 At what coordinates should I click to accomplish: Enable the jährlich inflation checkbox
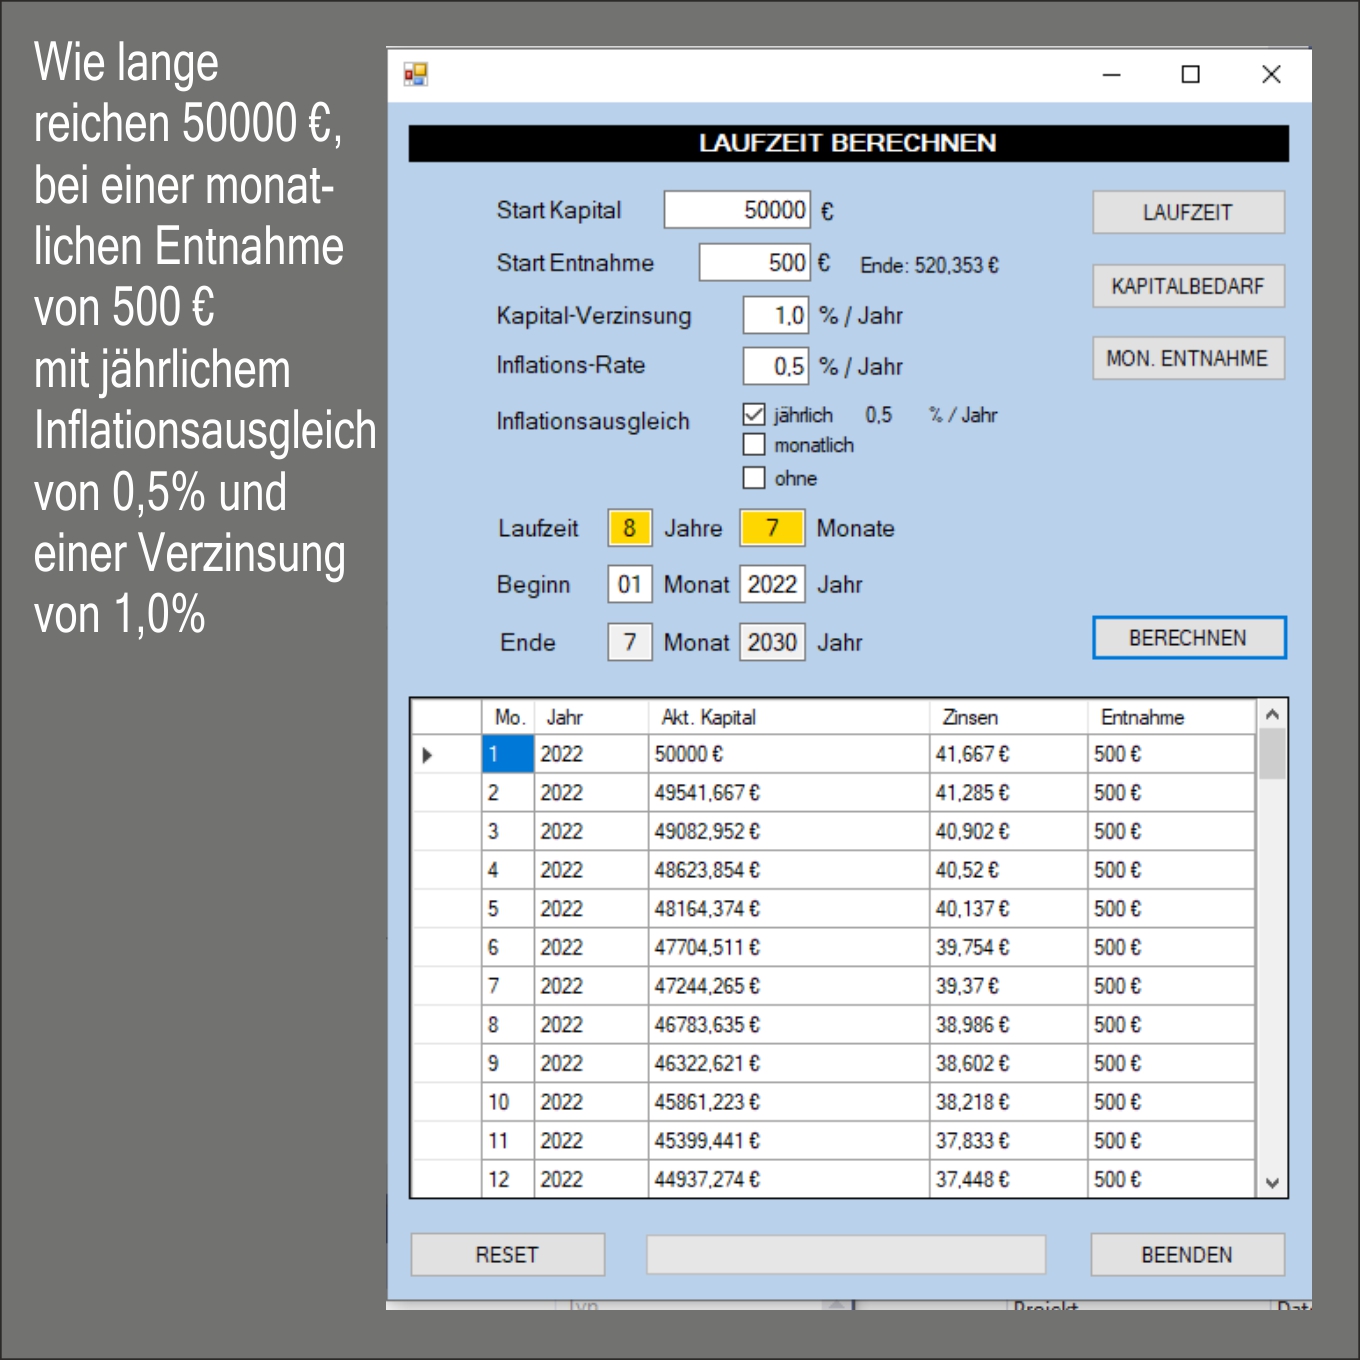pyautogui.click(x=754, y=414)
